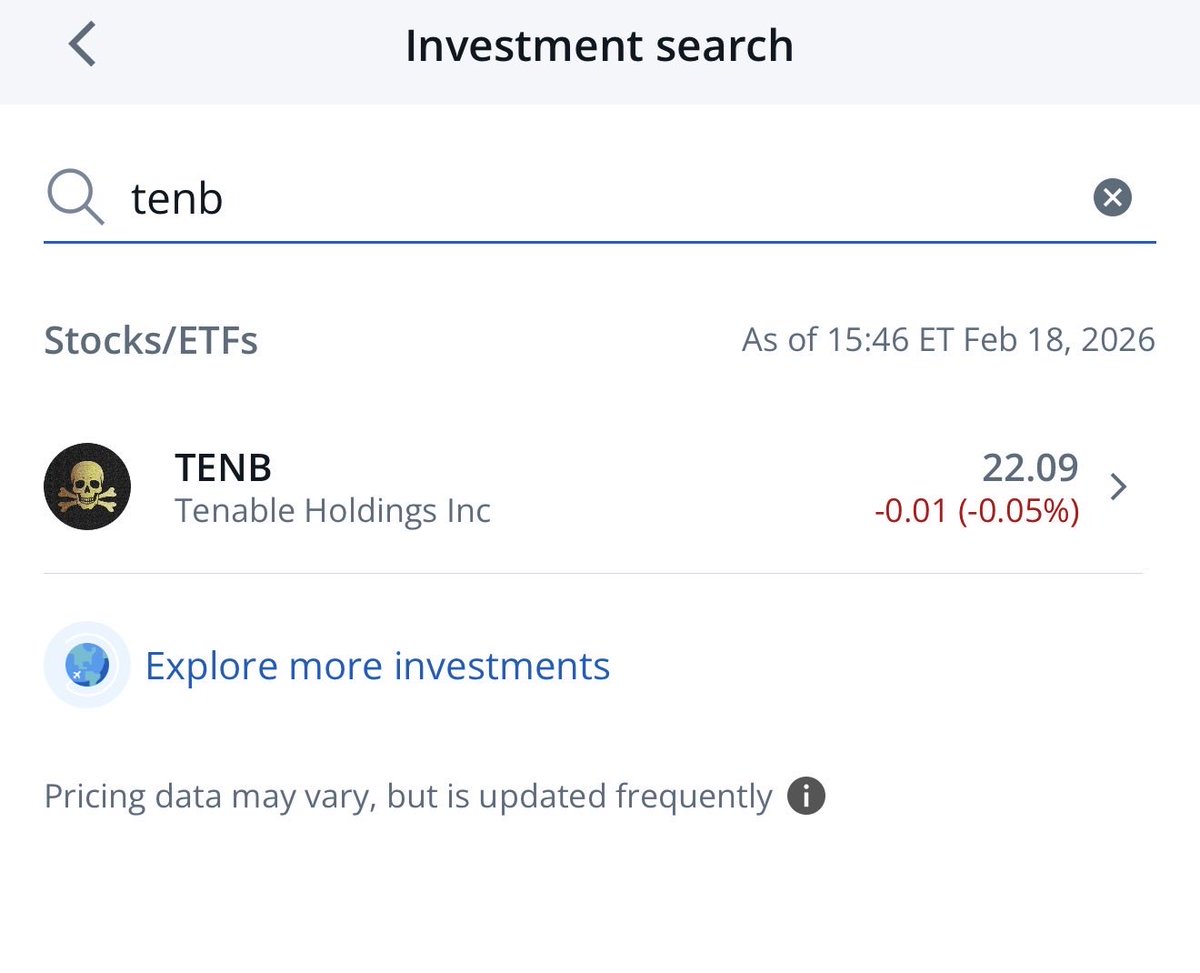
Task: Click into the search field containing tenb
Action: tap(600, 198)
